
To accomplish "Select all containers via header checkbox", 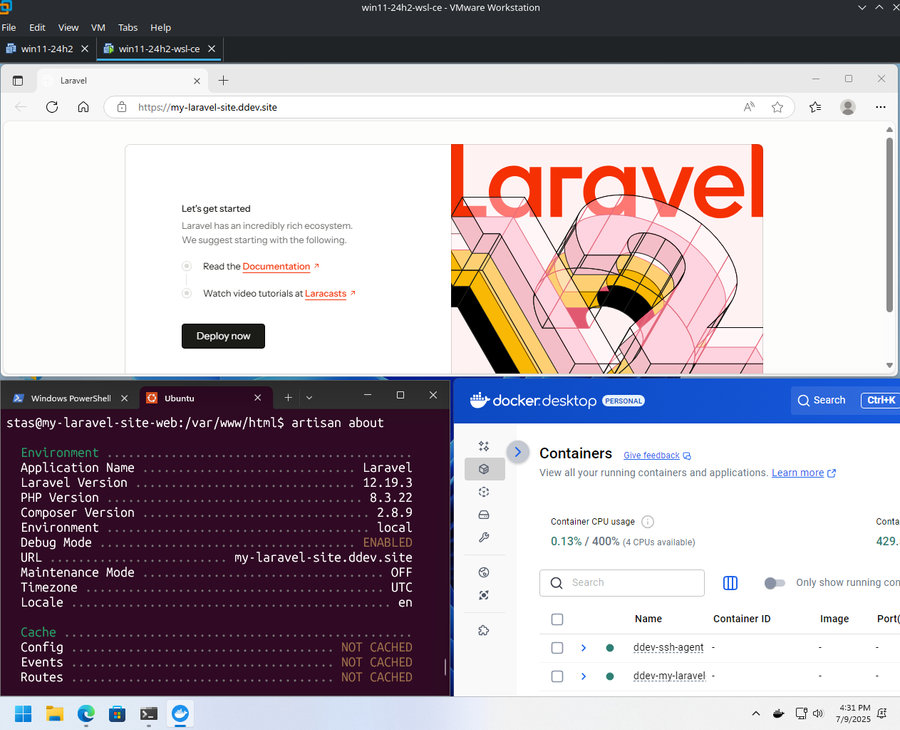I will point(557,619).
